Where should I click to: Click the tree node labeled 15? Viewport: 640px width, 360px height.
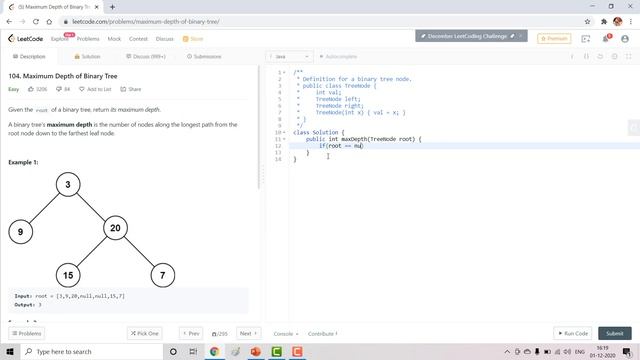point(68,275)
